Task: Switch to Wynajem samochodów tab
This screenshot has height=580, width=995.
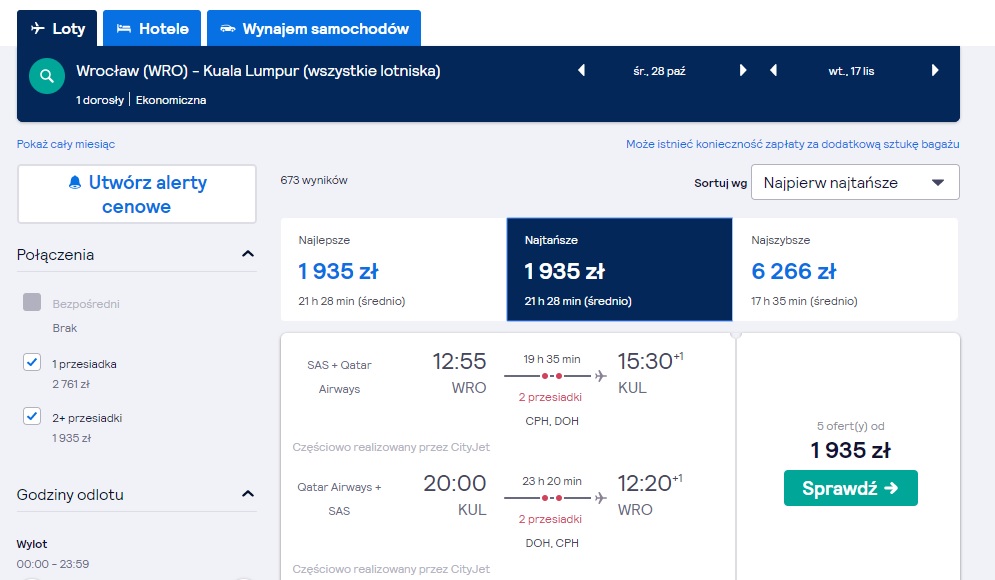Action: (x=314, y=29)
